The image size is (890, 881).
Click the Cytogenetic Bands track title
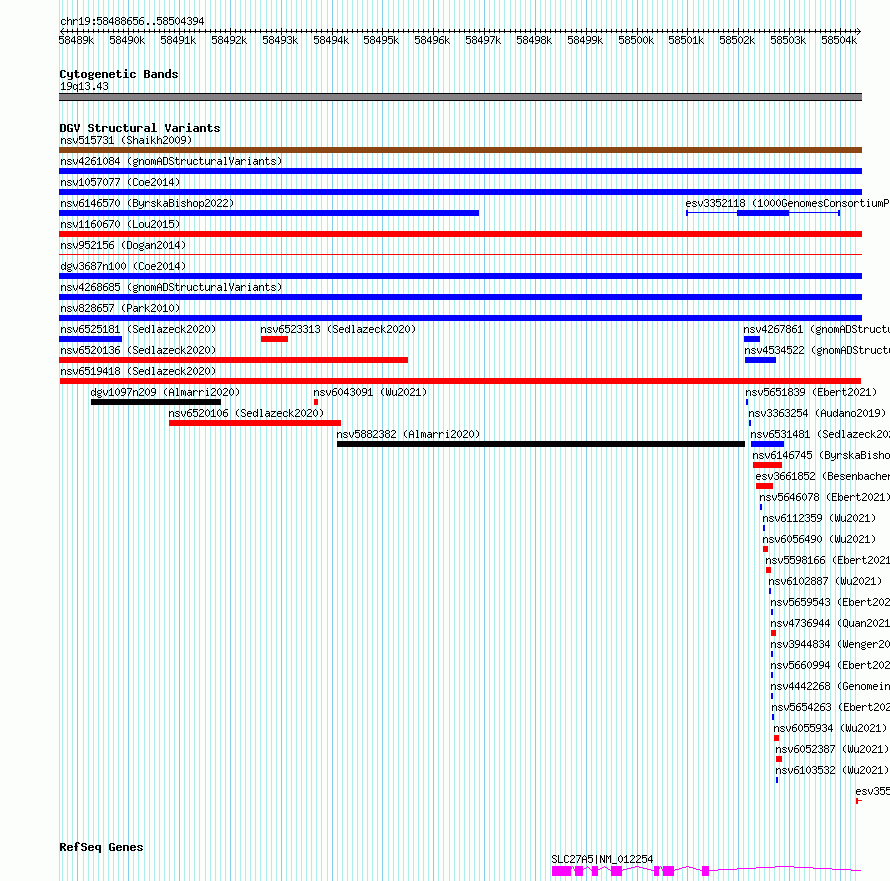[119, 74]
